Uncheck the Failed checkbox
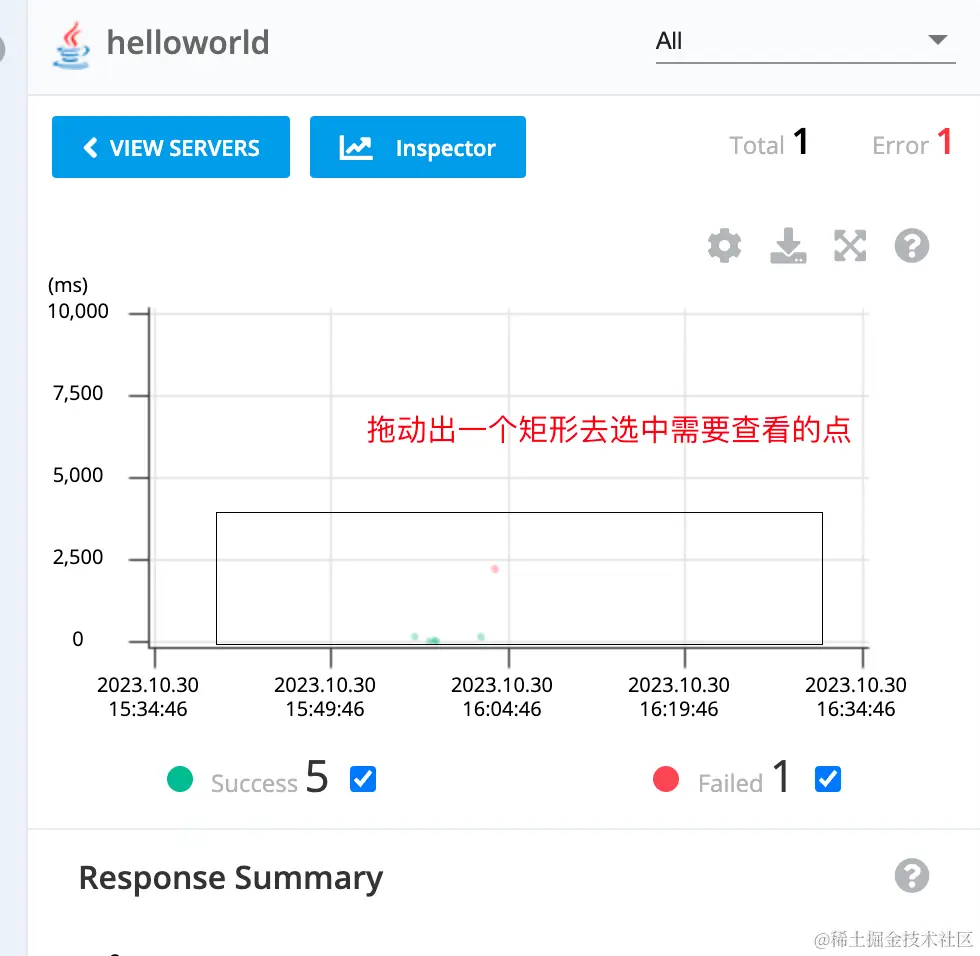 828,779
